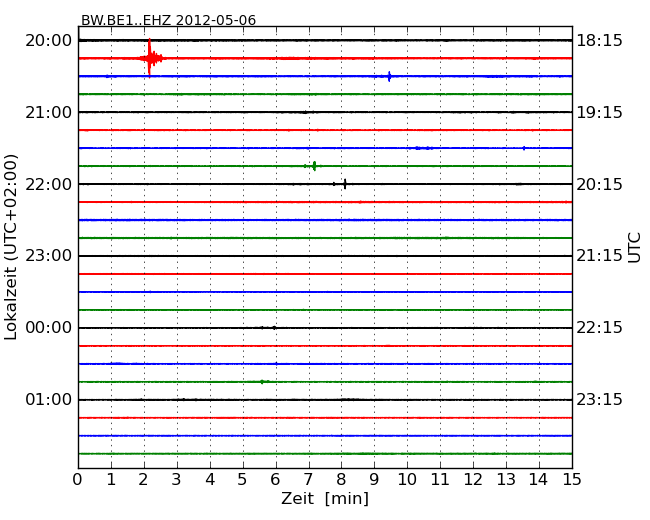Select the small blue blip near minute 13.5
The width and height of the screenshot is (650, 520).
pyautogui.click(x=524, y=148)
